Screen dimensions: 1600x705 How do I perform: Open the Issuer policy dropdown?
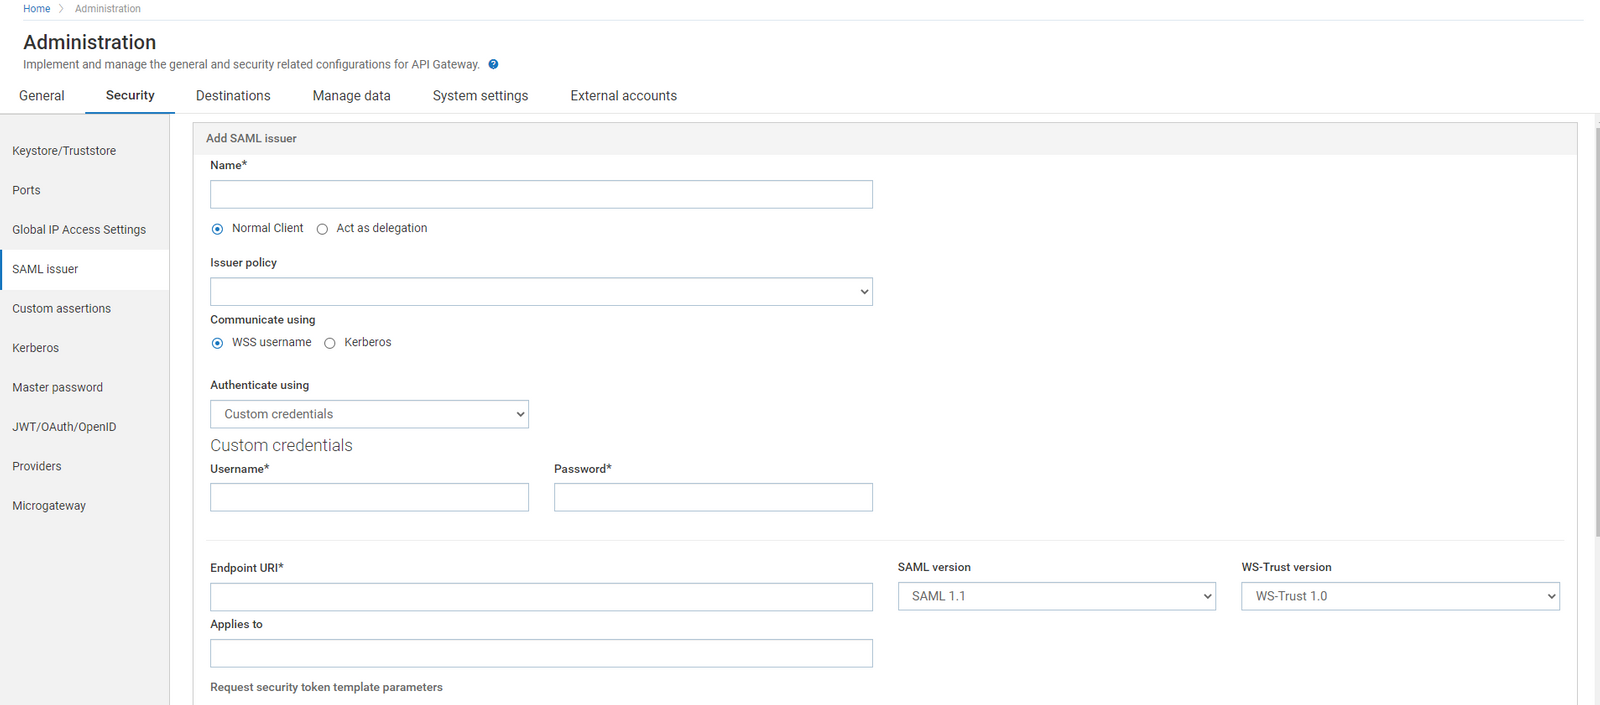[541, 292]
